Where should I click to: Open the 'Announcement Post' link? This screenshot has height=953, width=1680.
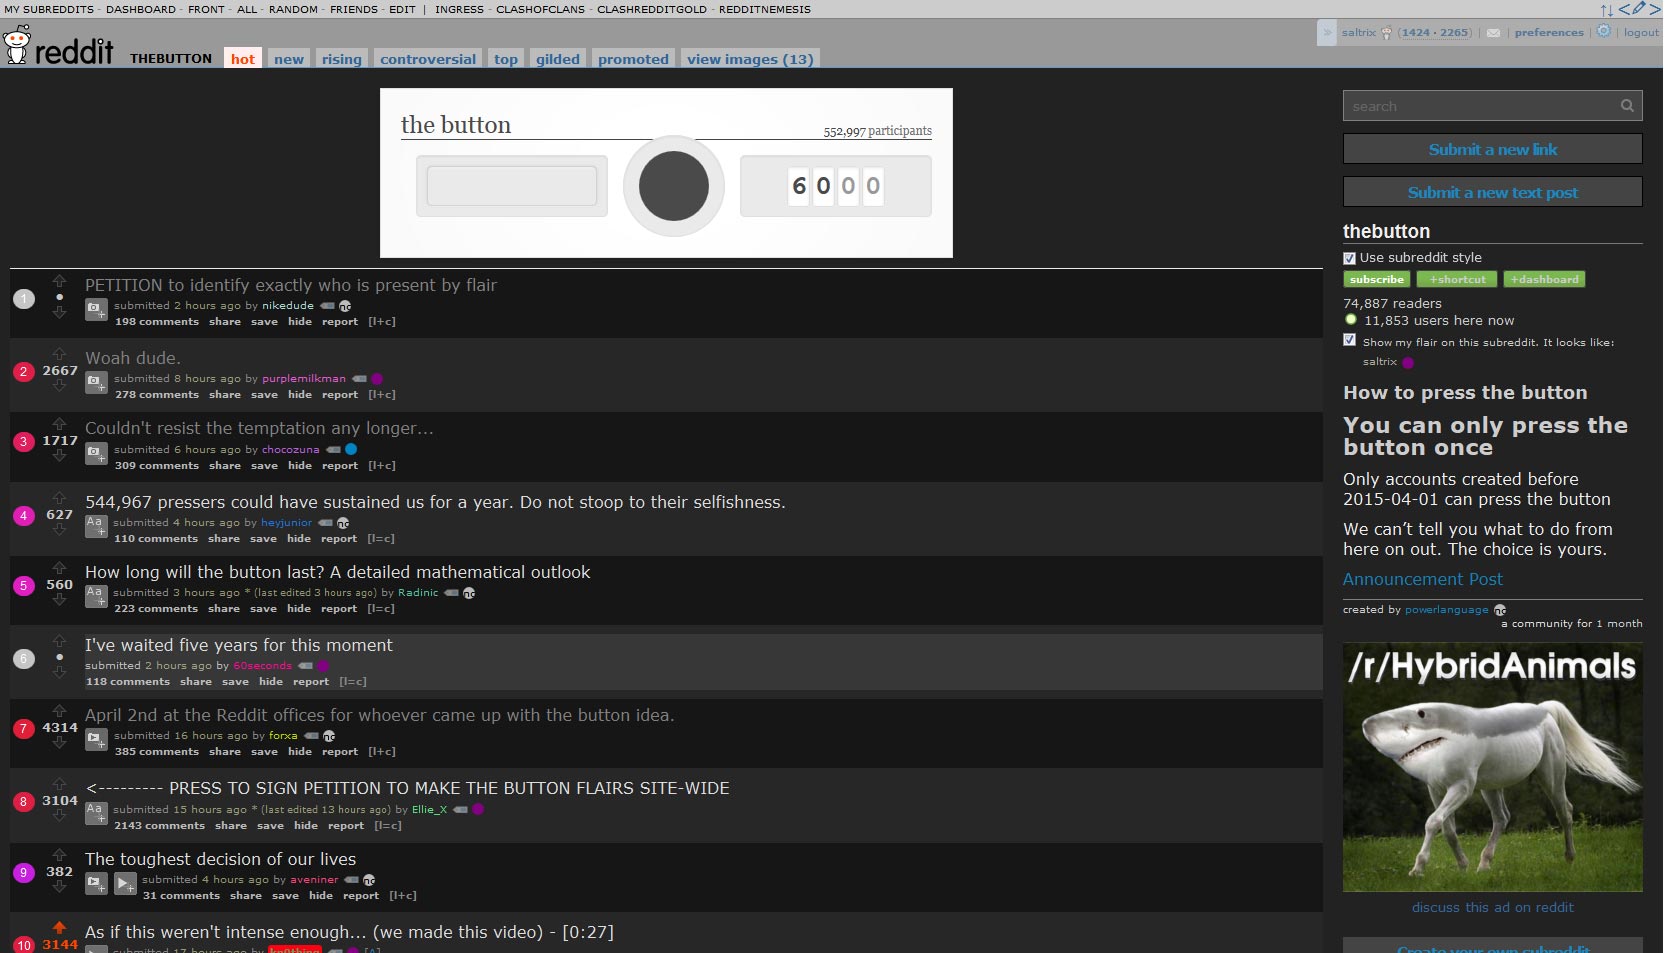coord(1422,579)
